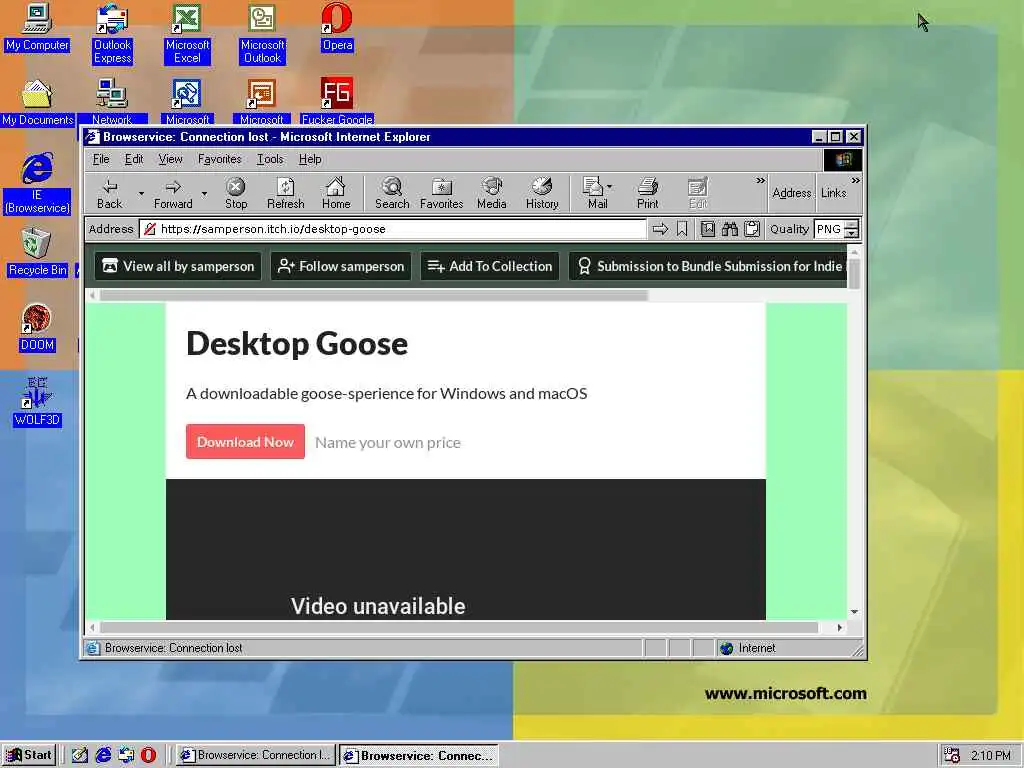Open the Help menu
This screenshot has width=1024, height=768.
[x=310, y=159]
